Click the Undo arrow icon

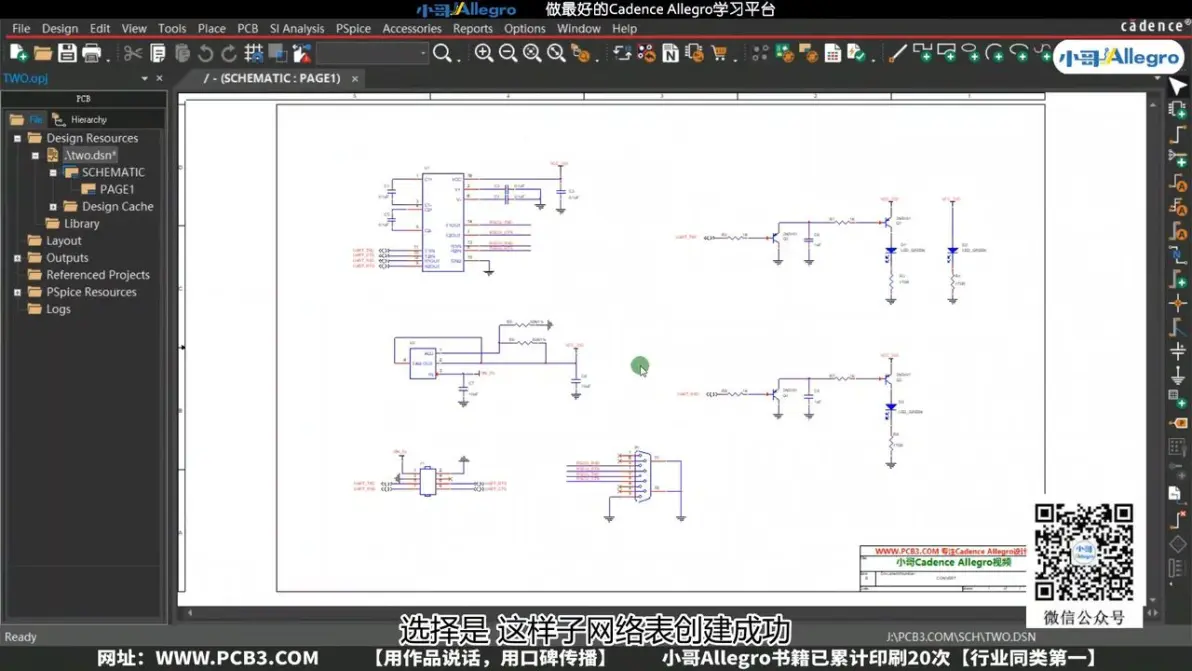pyautogui.click(x=205, y=53)
